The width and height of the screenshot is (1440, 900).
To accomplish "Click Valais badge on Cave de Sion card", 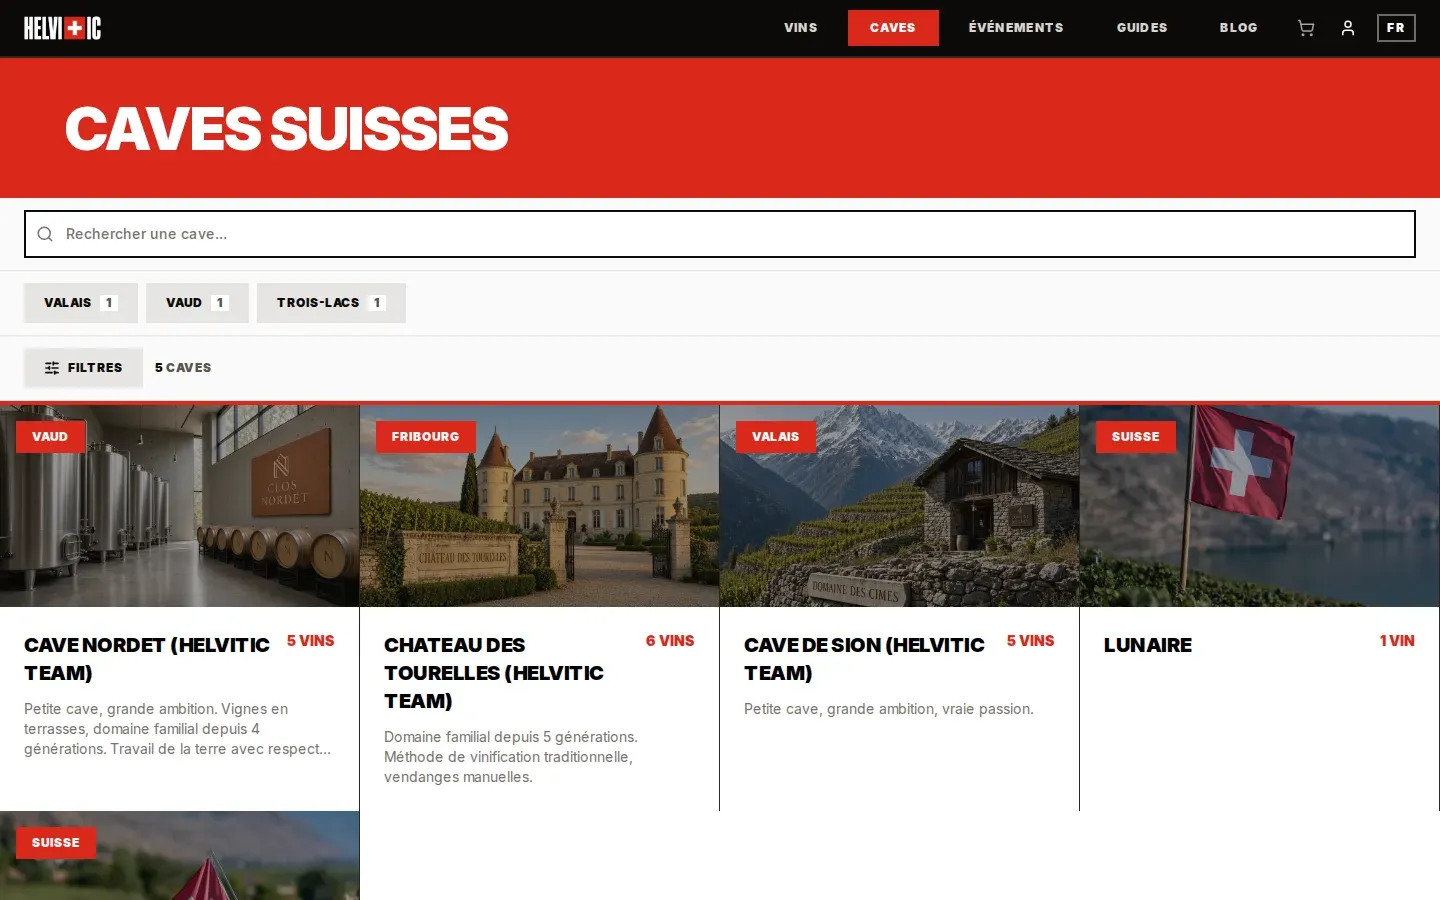I will tap(776, 437).
